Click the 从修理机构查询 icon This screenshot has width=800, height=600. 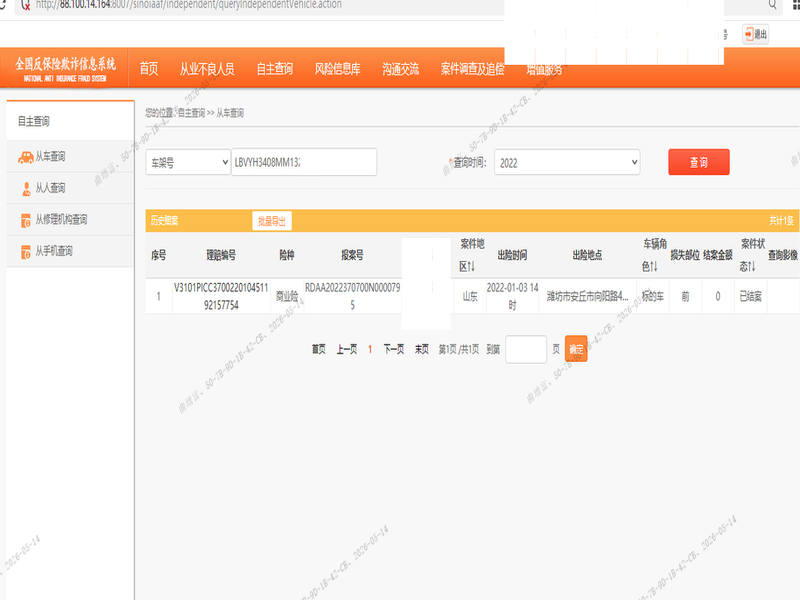pos(26,220)
